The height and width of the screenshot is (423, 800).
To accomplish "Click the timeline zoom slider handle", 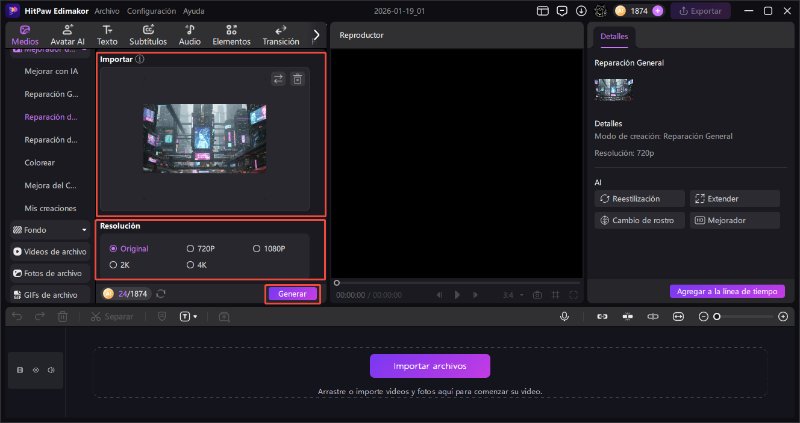I will [717, 317].
